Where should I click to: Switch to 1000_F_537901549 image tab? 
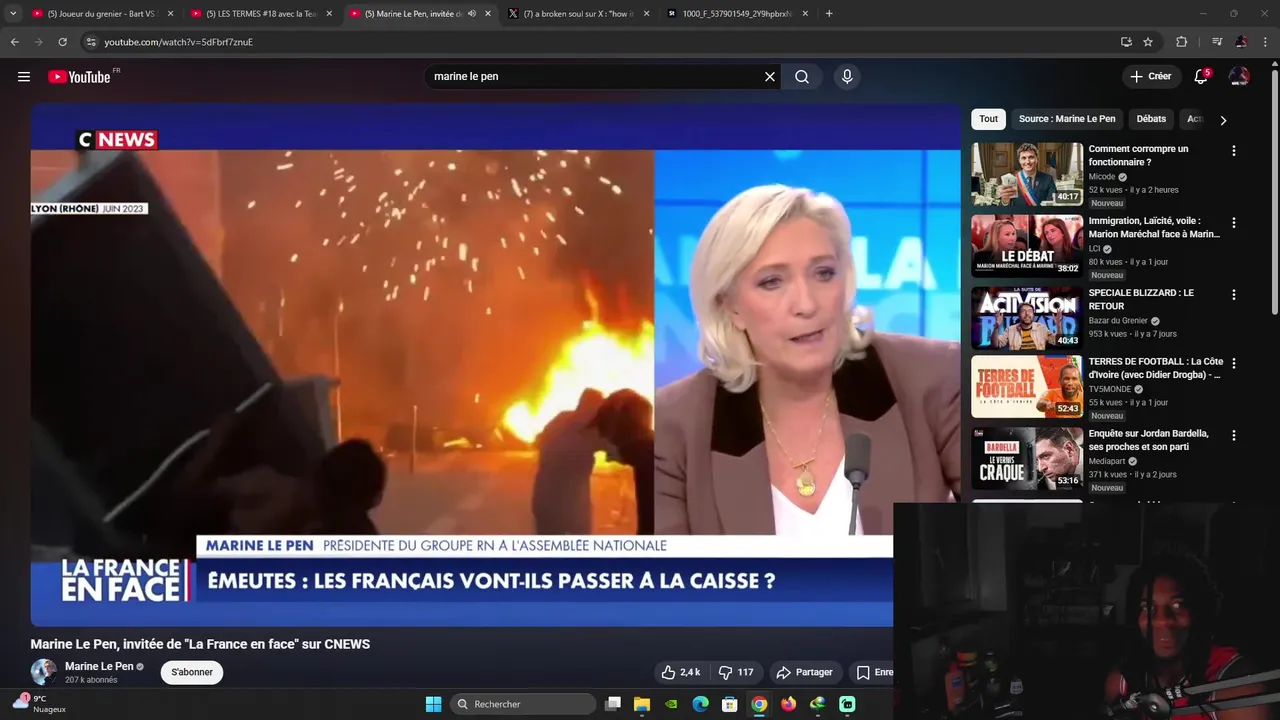737,14
